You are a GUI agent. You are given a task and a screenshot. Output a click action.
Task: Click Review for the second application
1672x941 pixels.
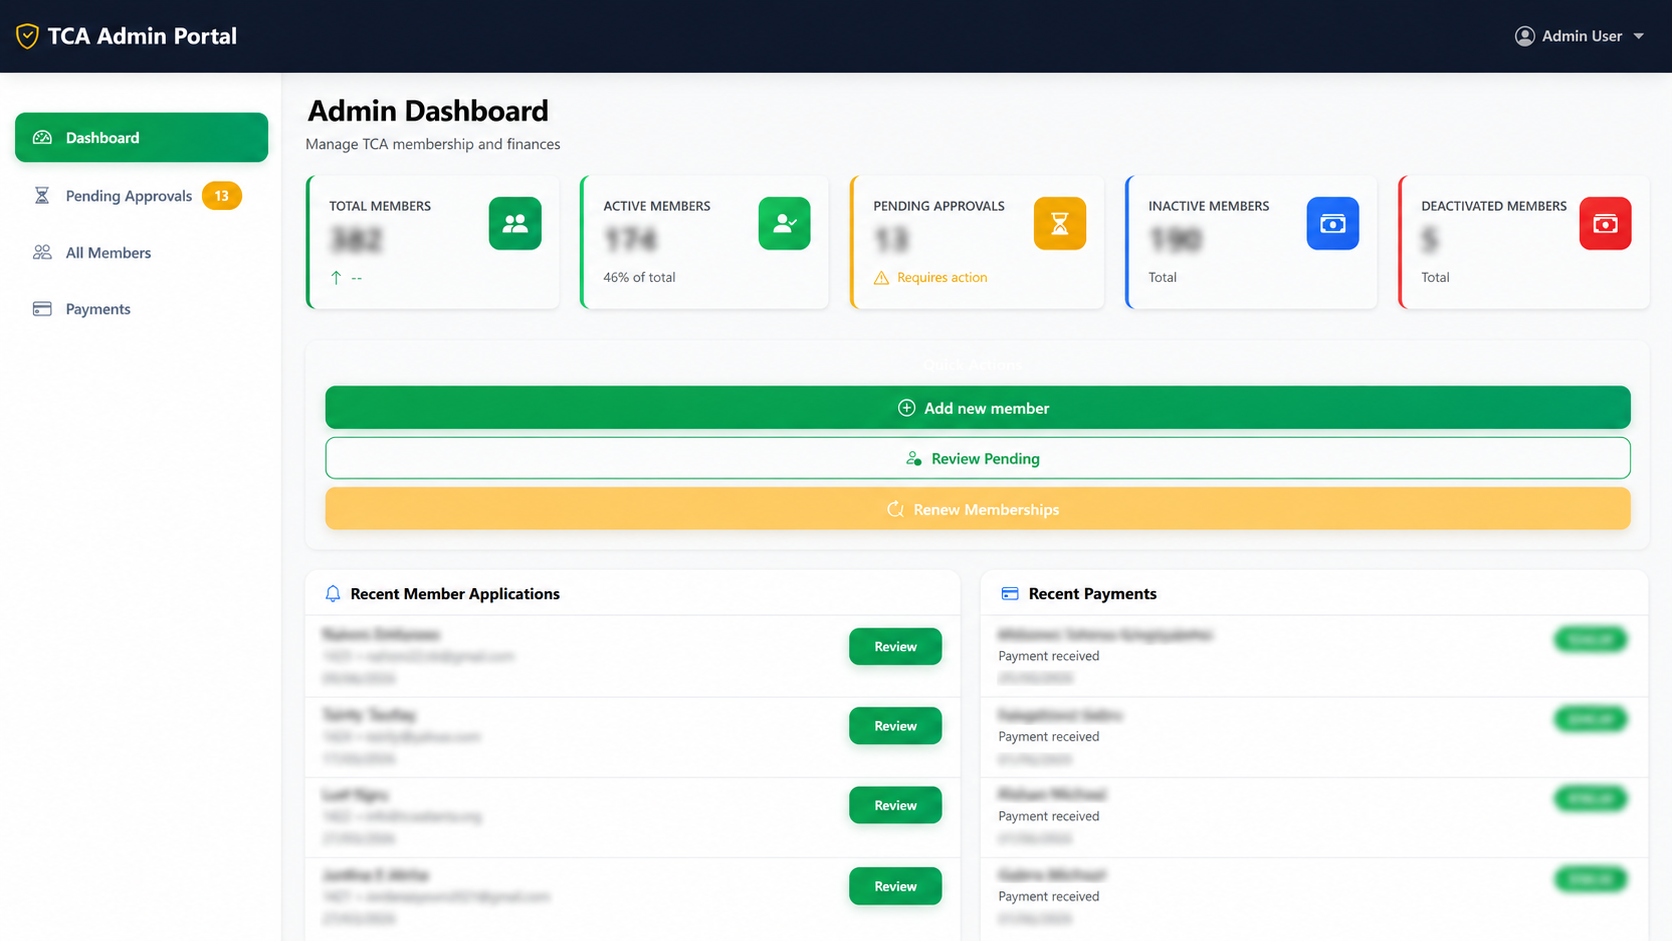coord(895,726)
